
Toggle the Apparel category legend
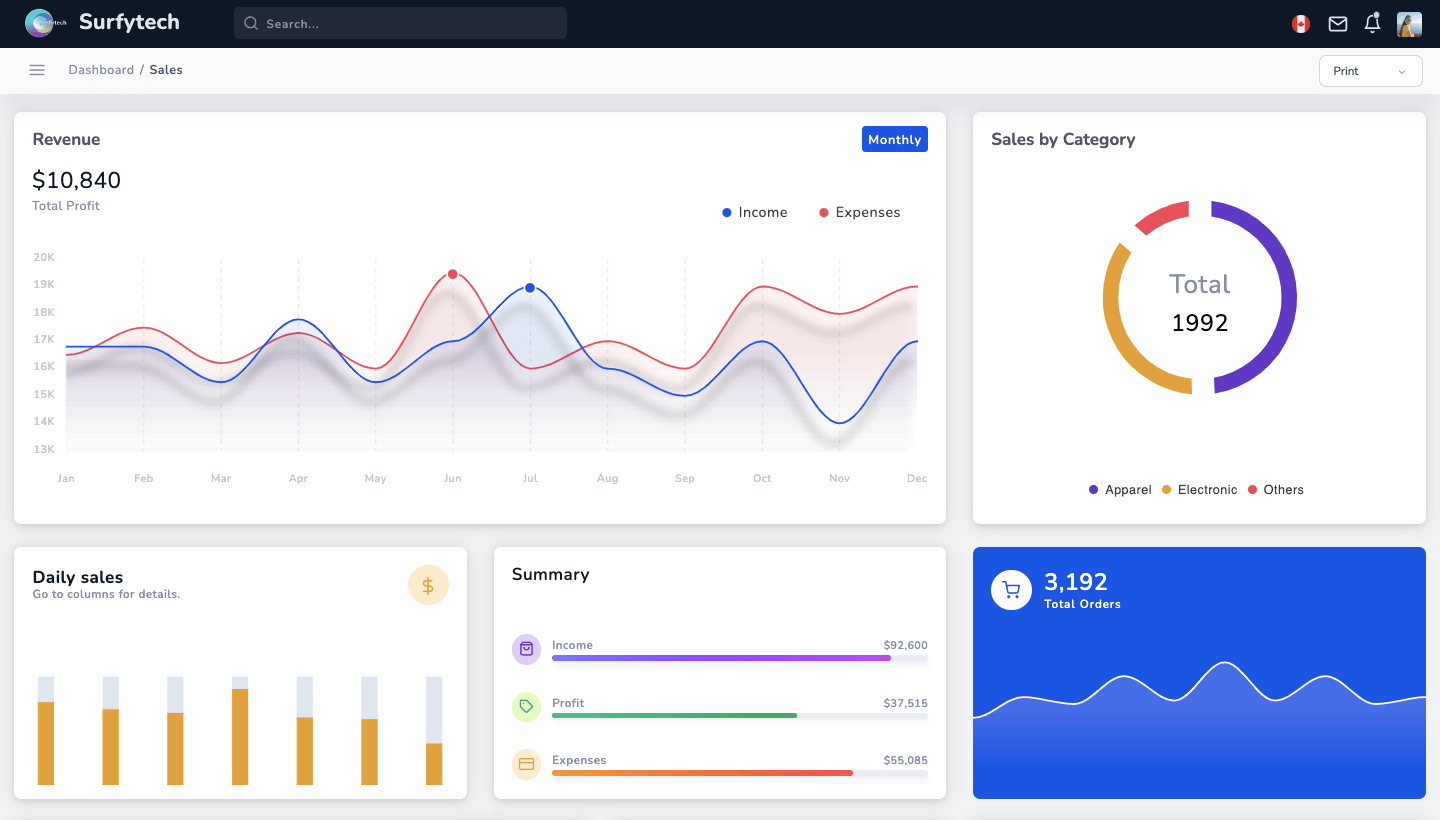click(x=1119, y=489)
